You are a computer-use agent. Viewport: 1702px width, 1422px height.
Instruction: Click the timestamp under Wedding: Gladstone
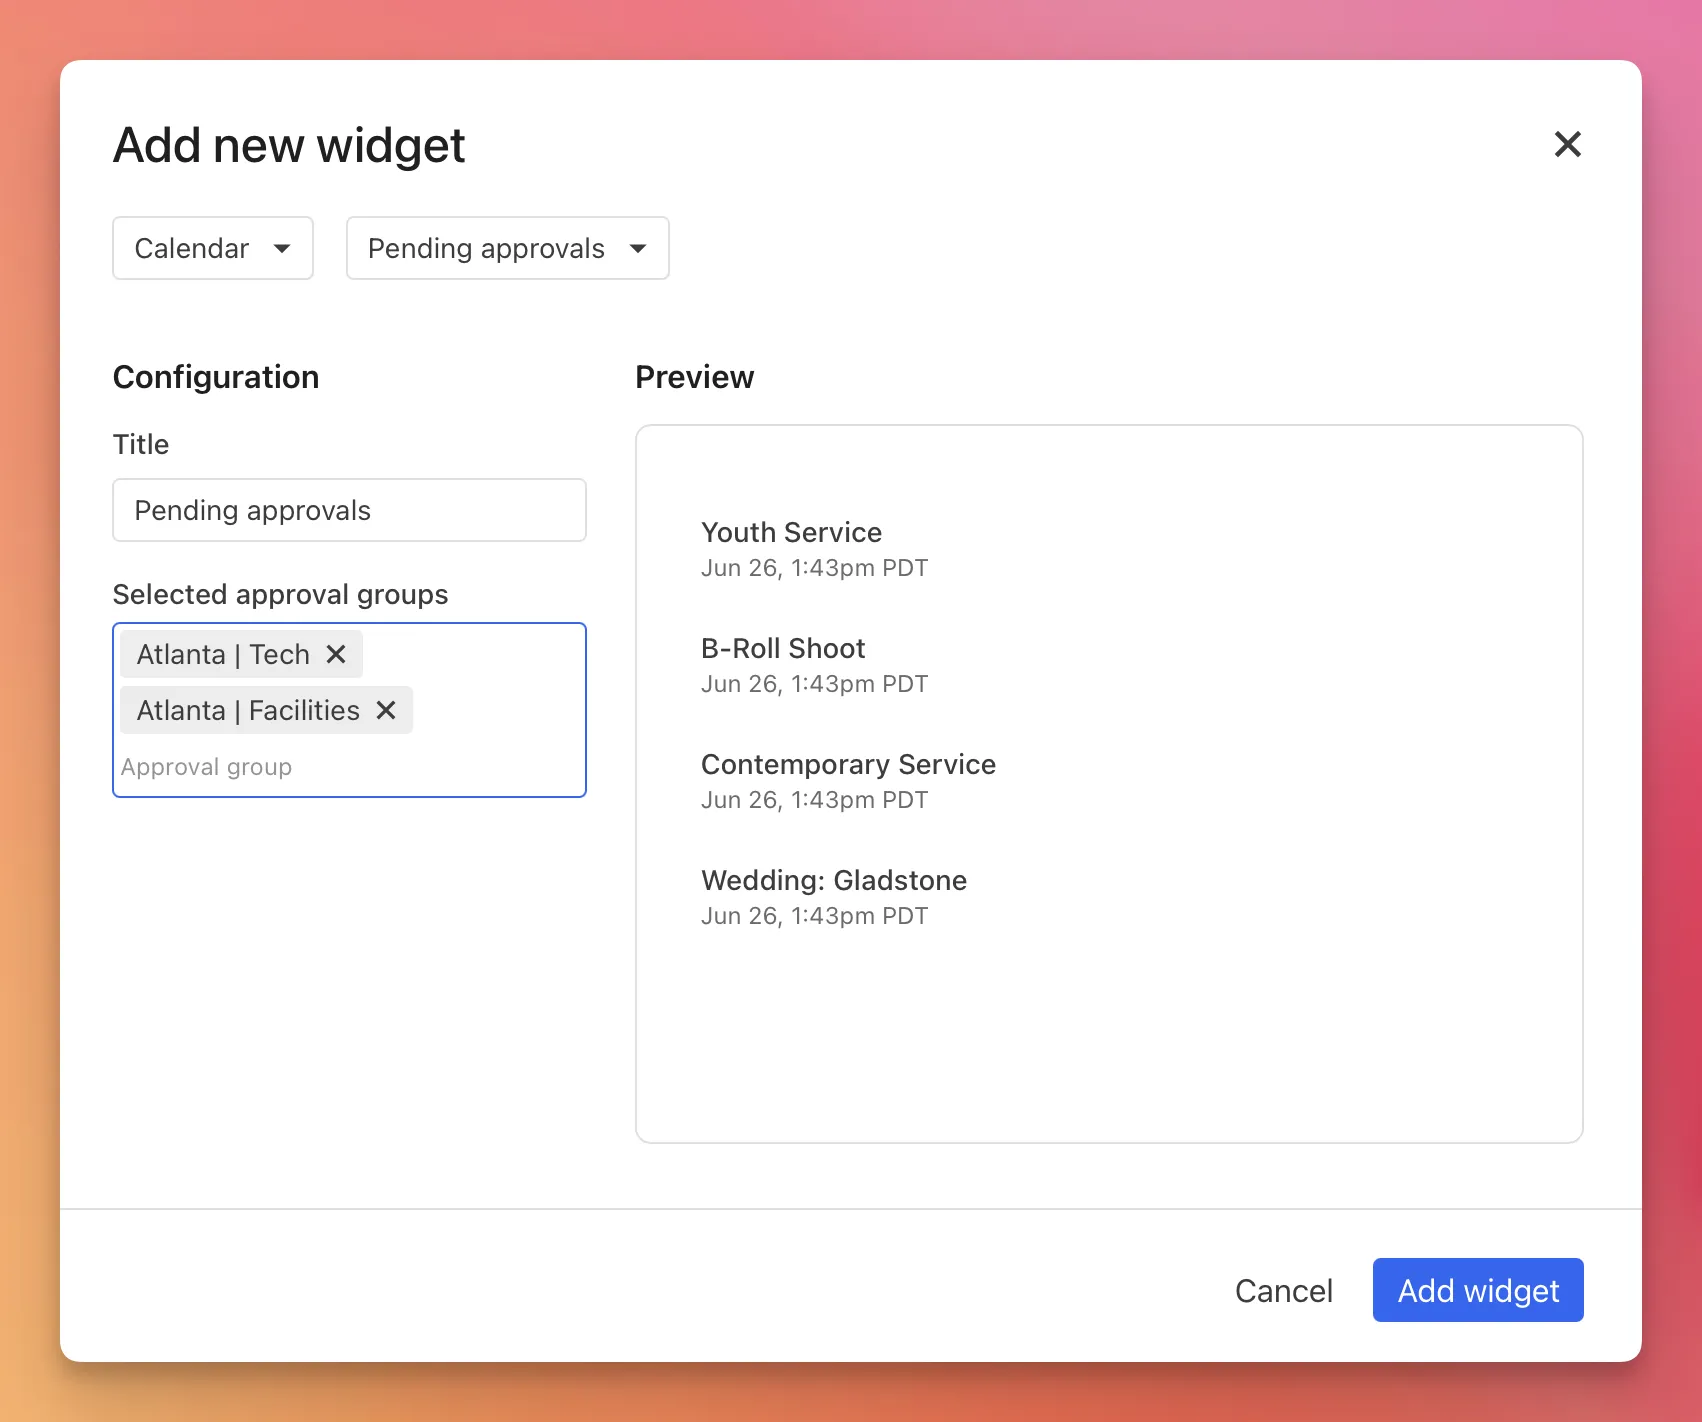(x=814, y=916)
